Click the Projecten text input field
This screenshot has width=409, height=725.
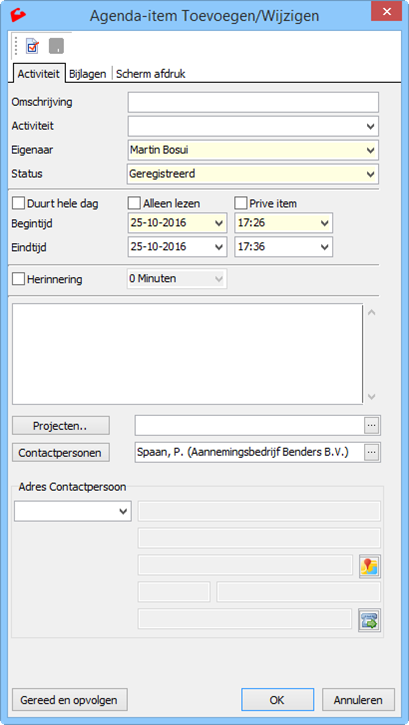250,425
